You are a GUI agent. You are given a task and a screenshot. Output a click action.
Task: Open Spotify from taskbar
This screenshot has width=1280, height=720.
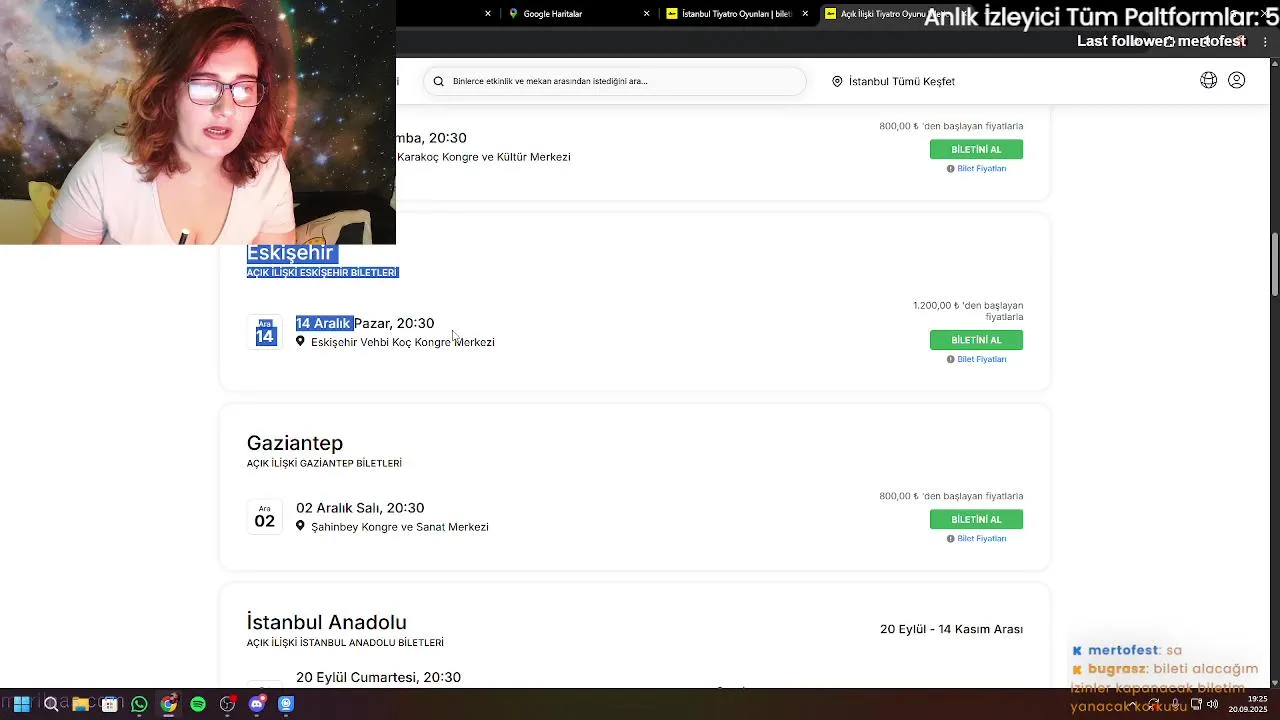(198, 704)
